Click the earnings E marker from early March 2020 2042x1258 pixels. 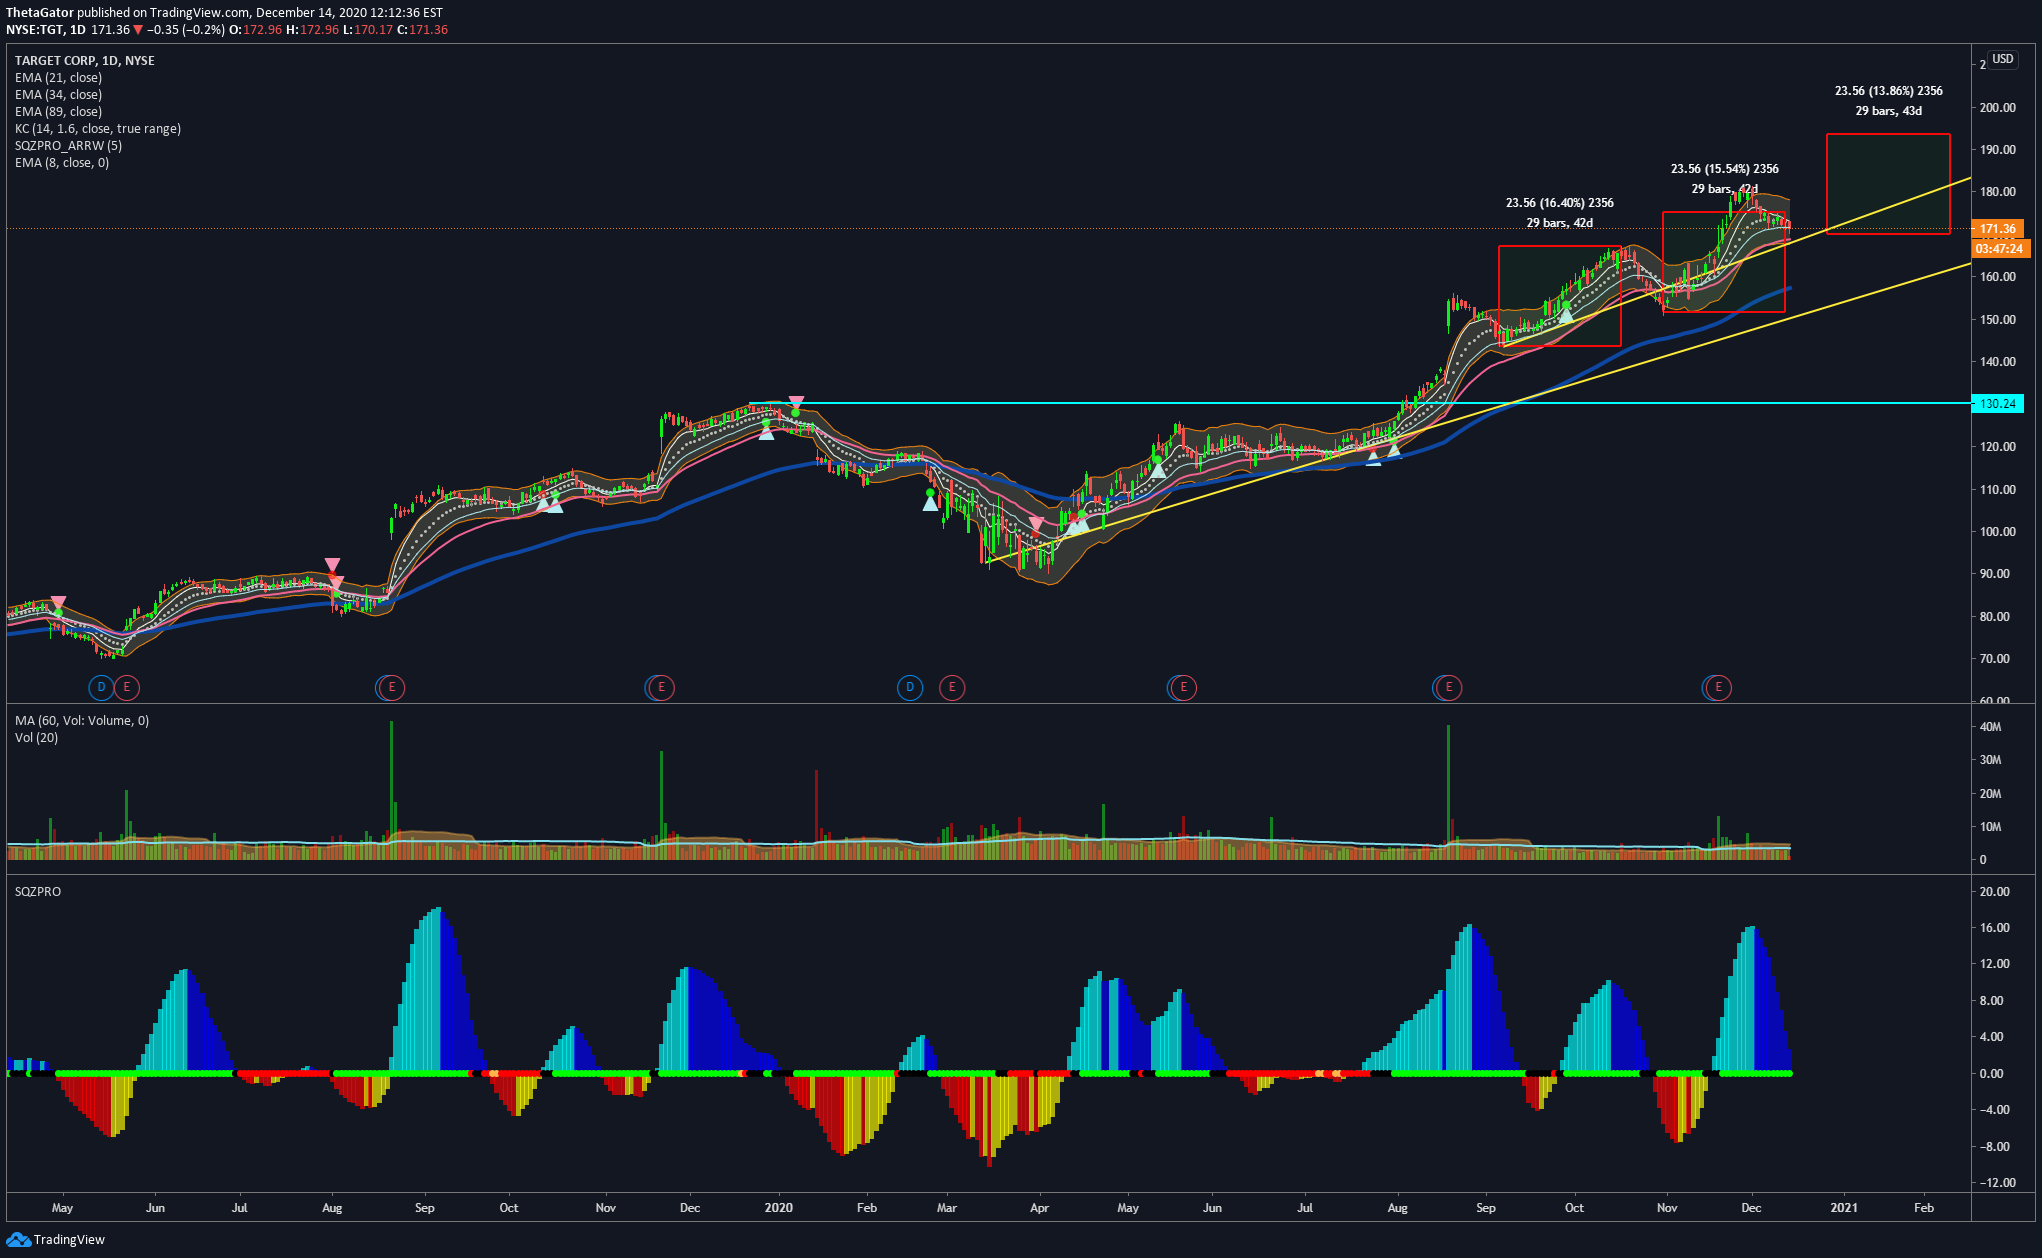(x=952, y=687)
